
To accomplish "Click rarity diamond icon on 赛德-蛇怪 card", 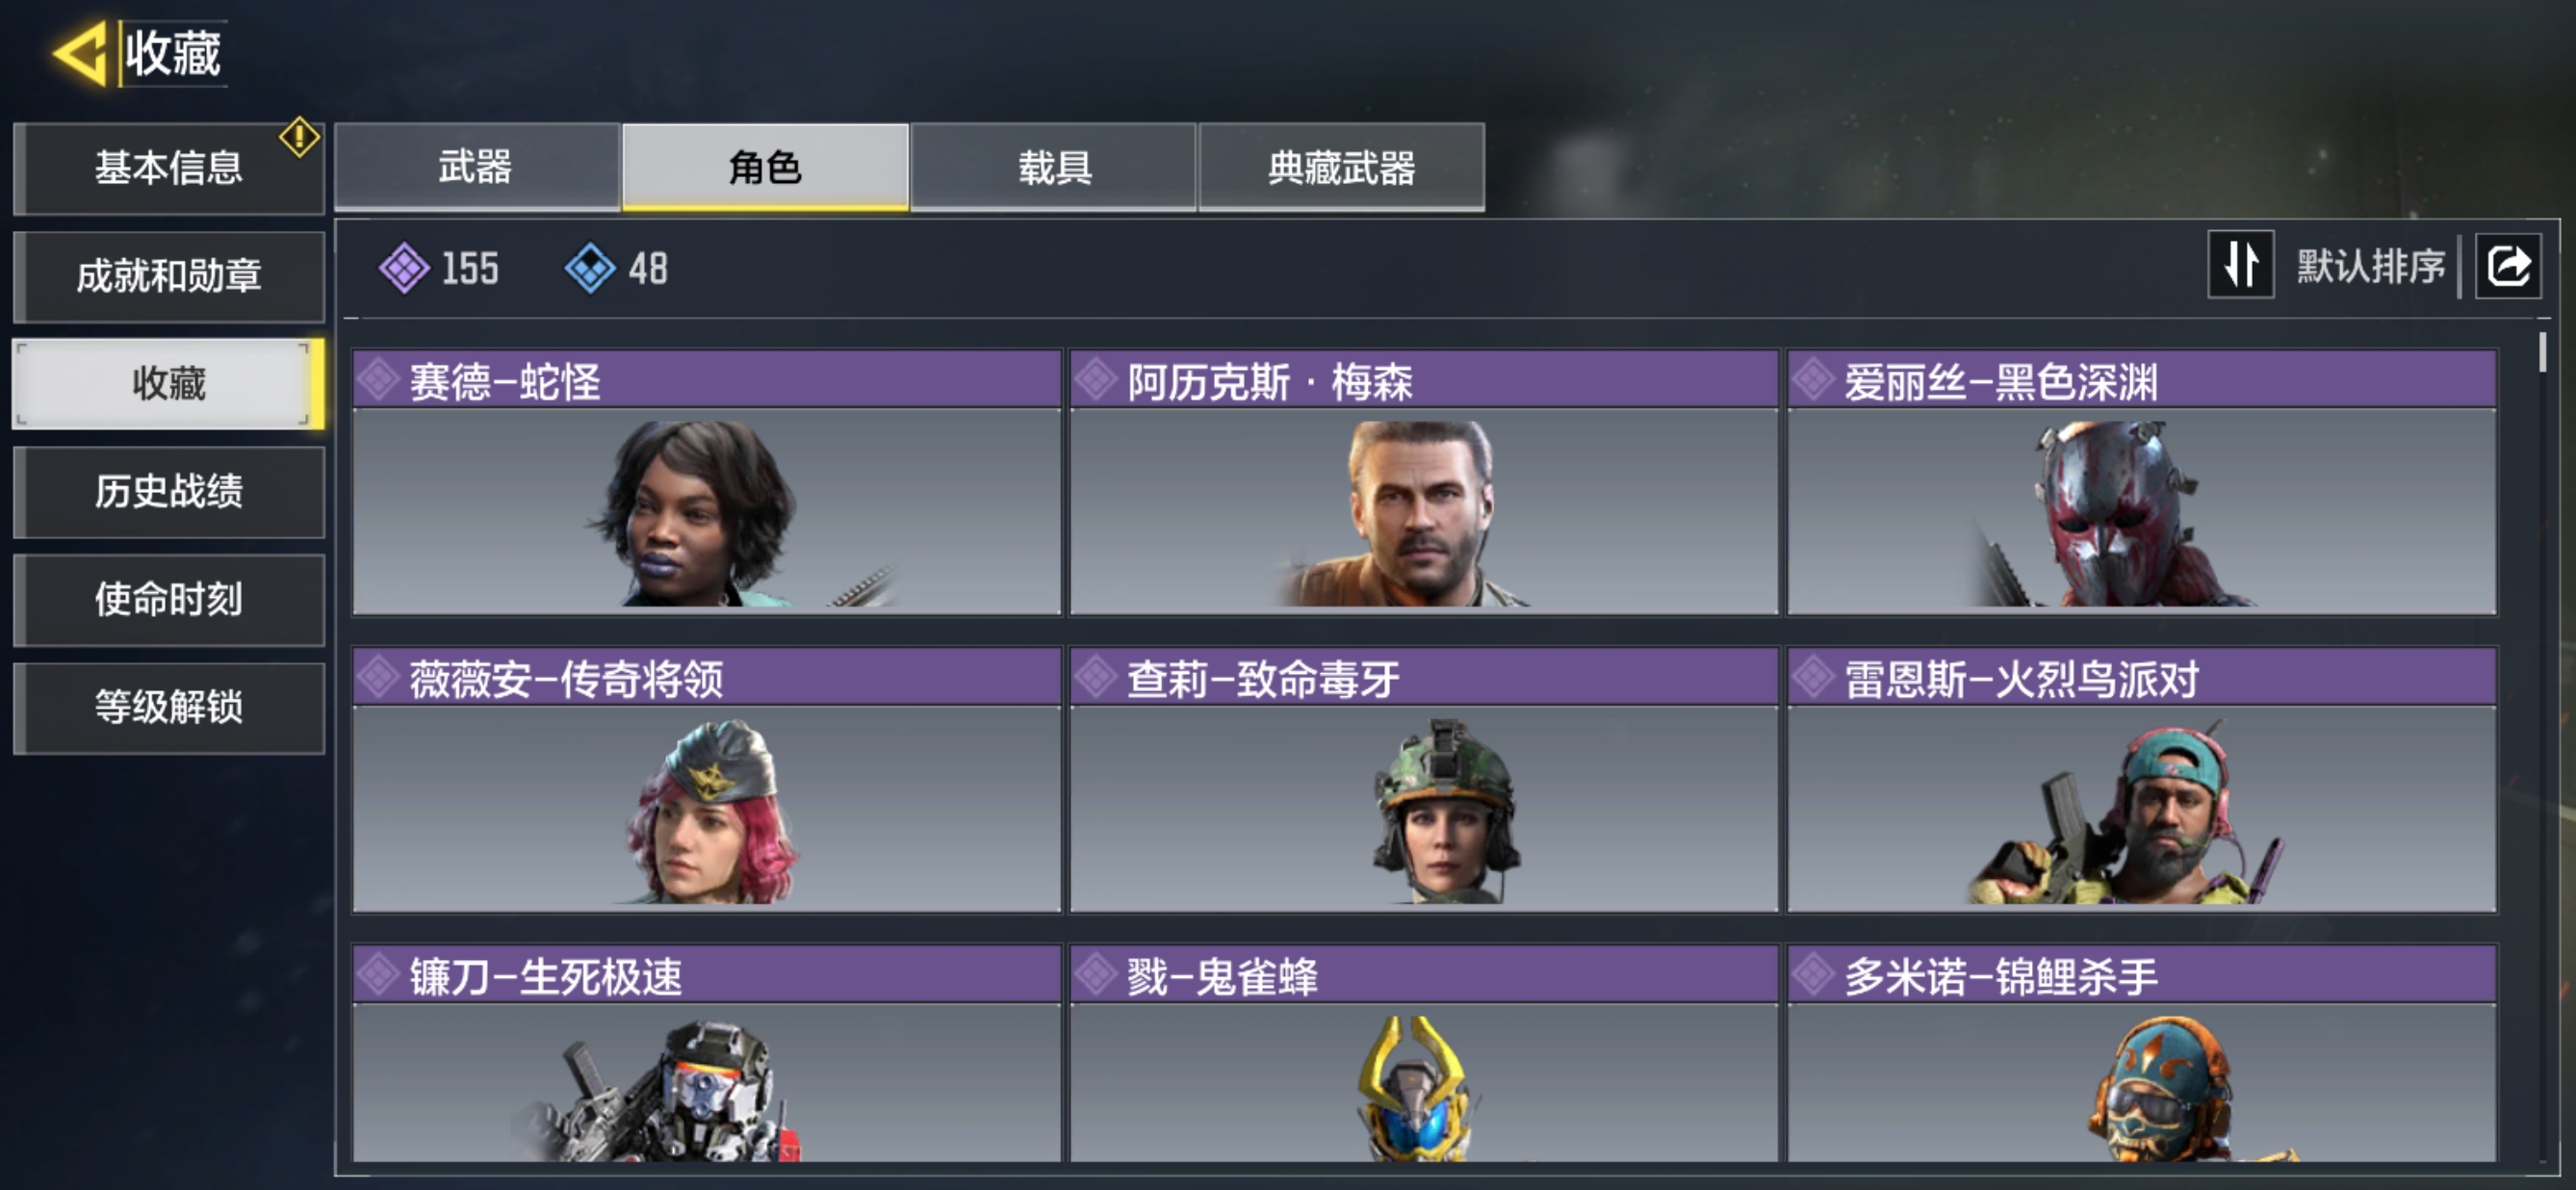I will pyautogui.click(x=379, y=380).
